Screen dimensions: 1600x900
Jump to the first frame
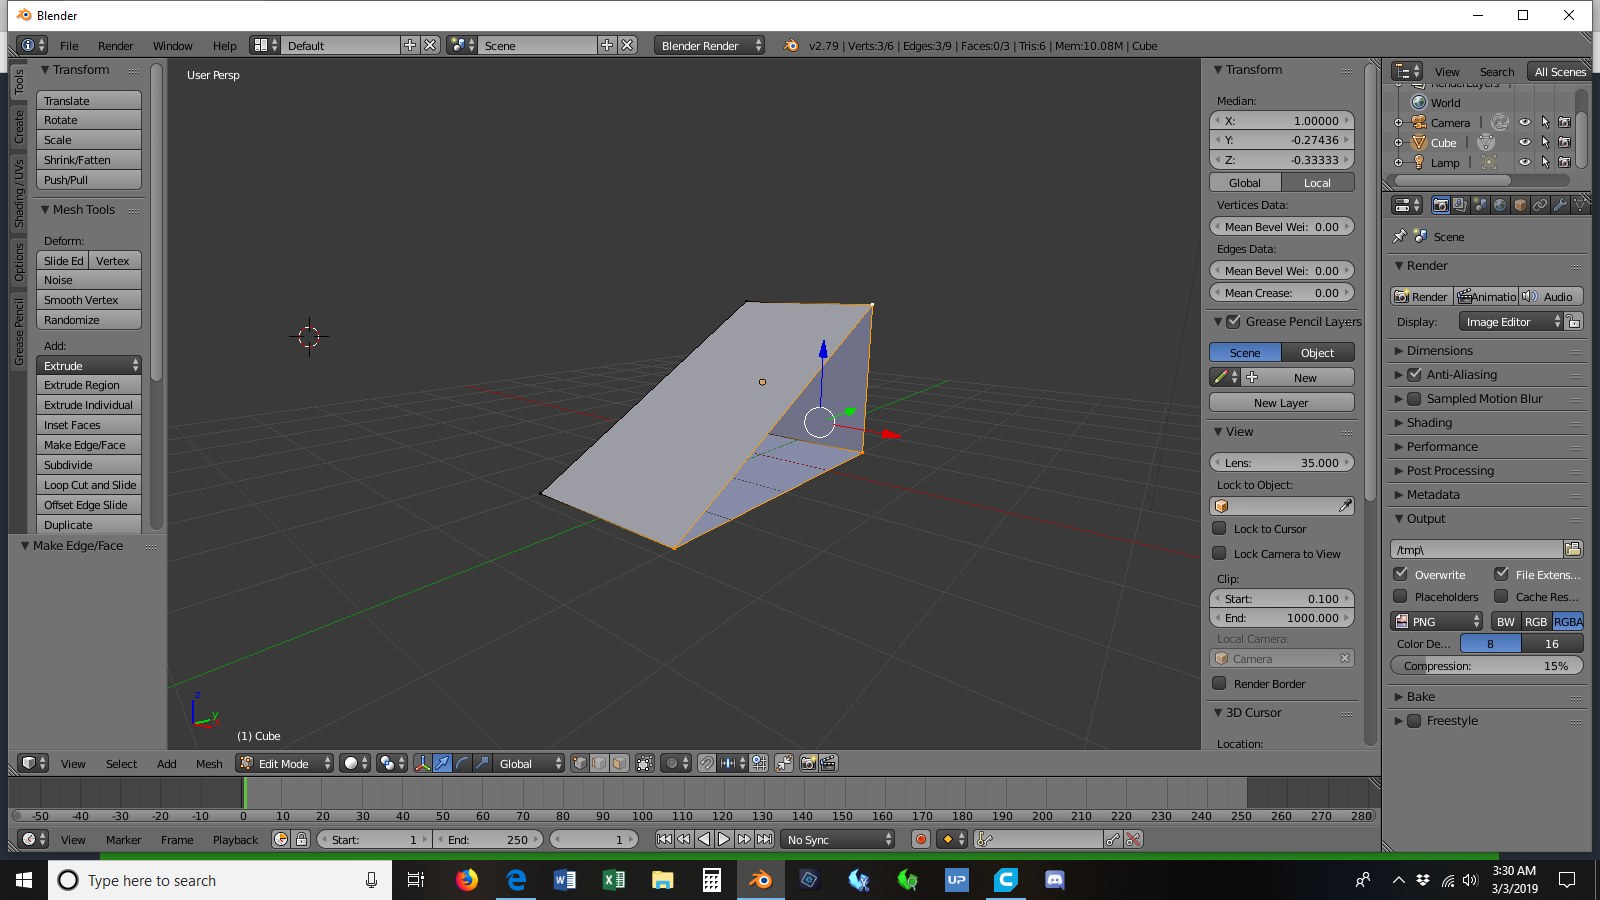click(664, 839)
